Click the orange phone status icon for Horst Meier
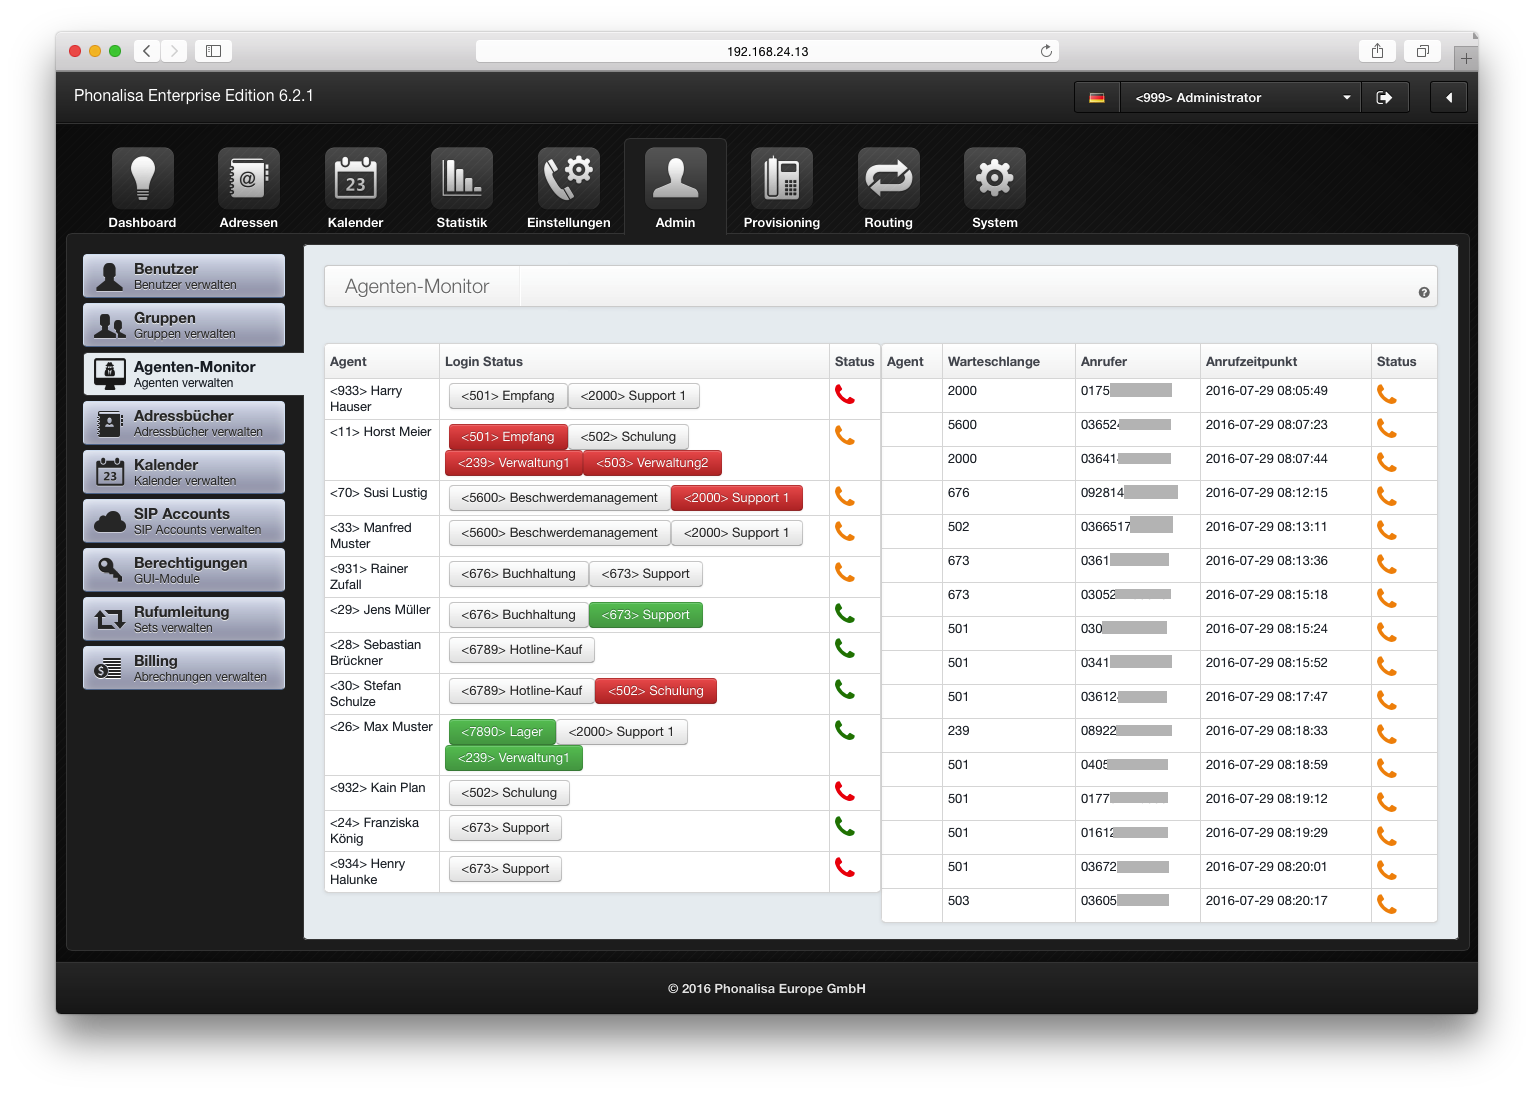Screen dimensions: 1534x1094 point(845,436)
